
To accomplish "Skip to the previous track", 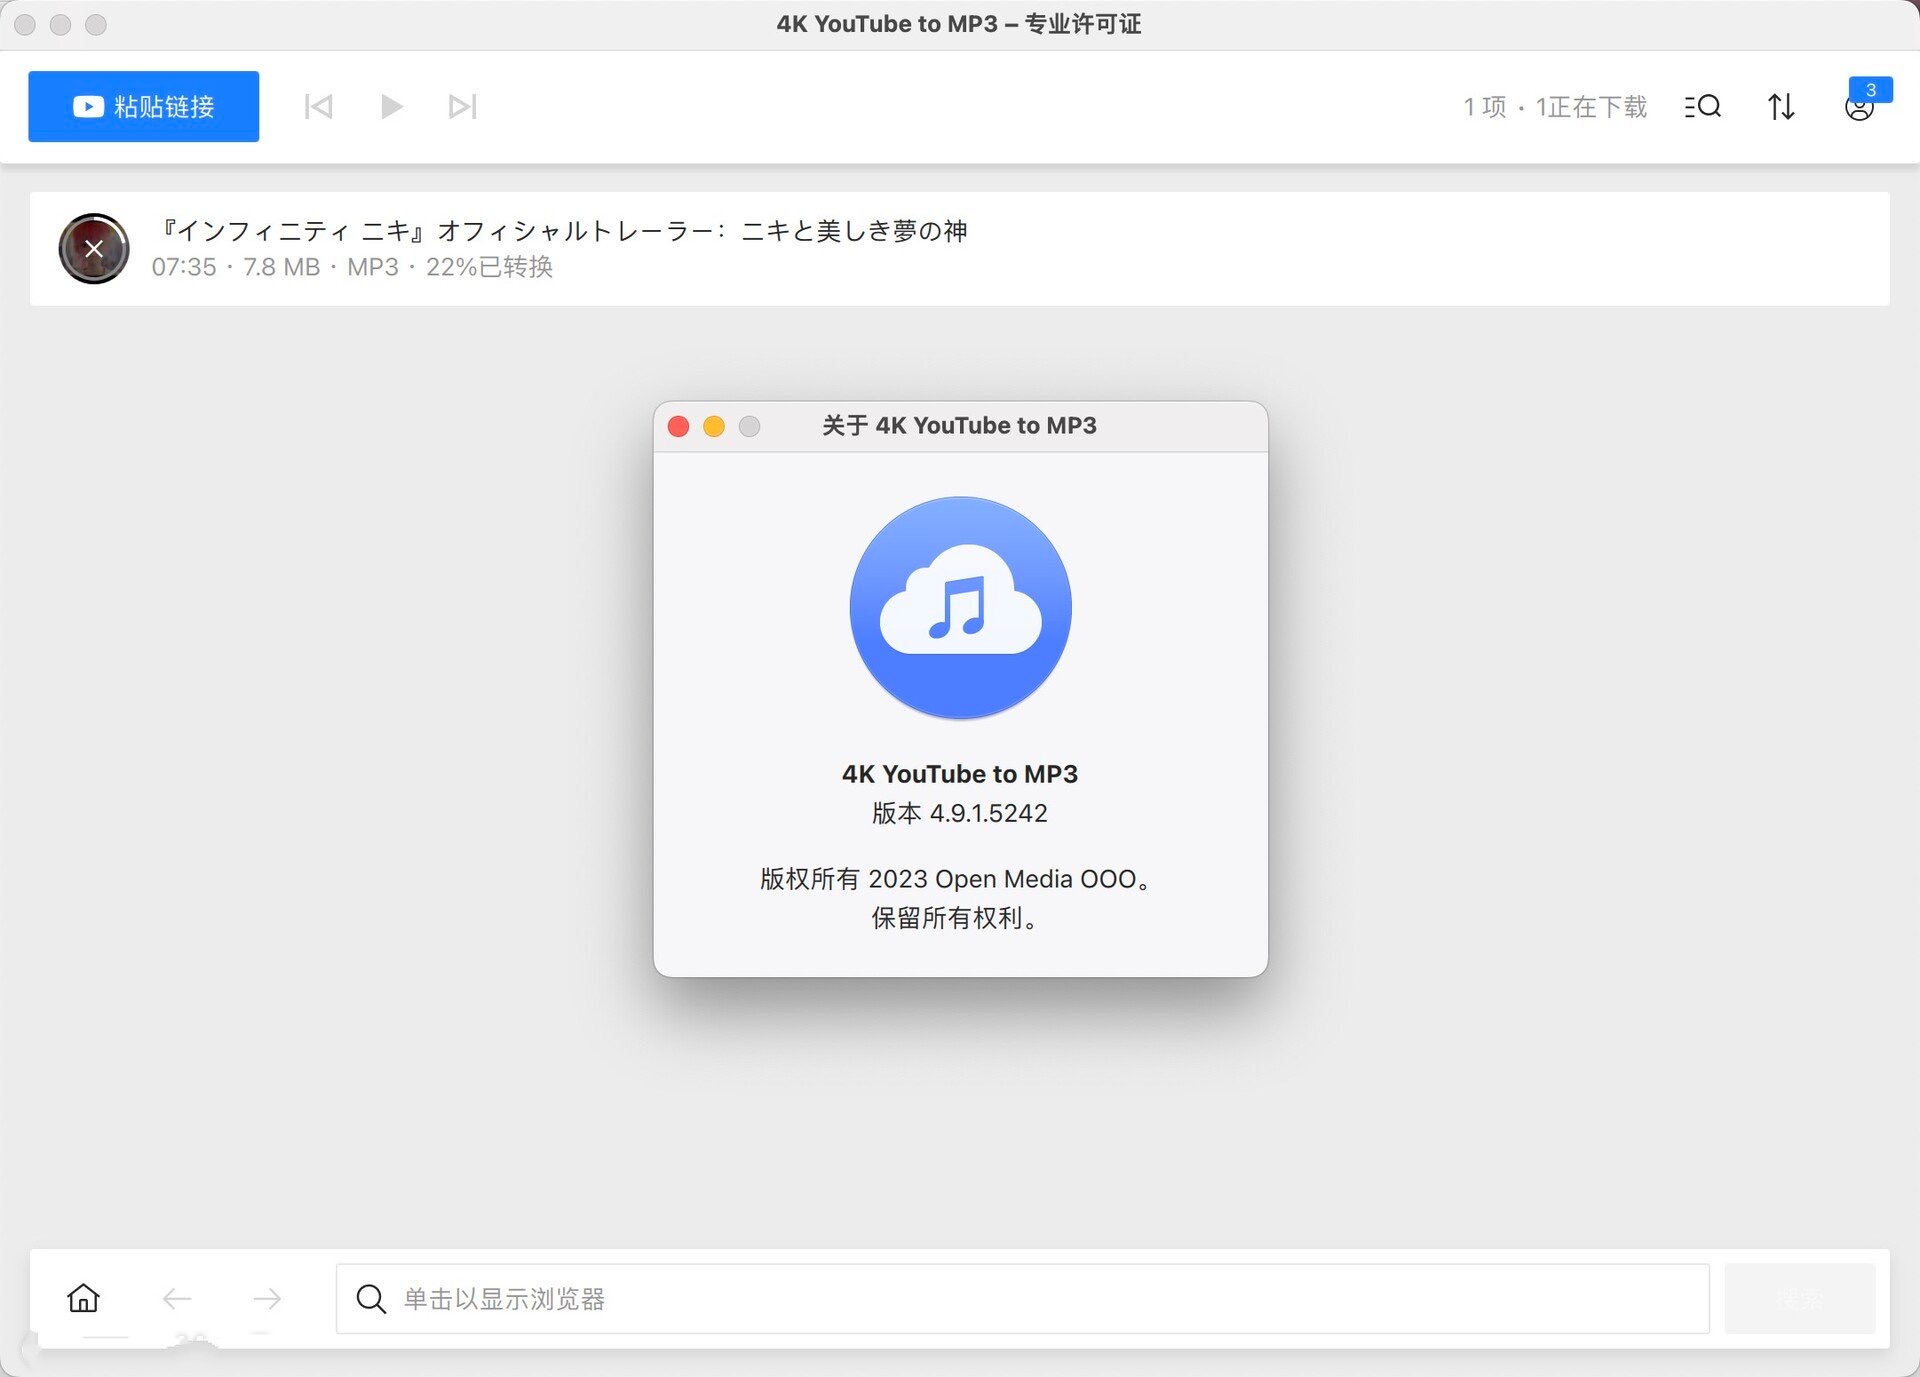I will pyautogui.click(x=318, y=106).
